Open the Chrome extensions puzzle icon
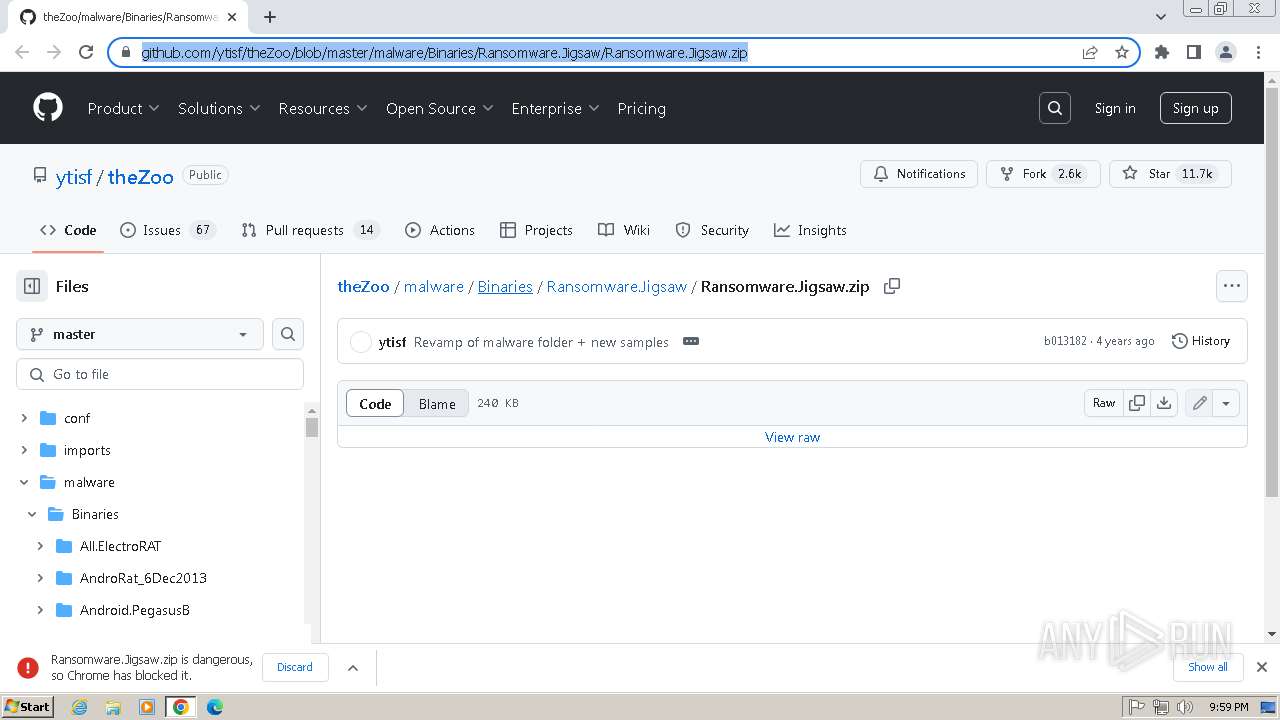 coord(1162,52)
